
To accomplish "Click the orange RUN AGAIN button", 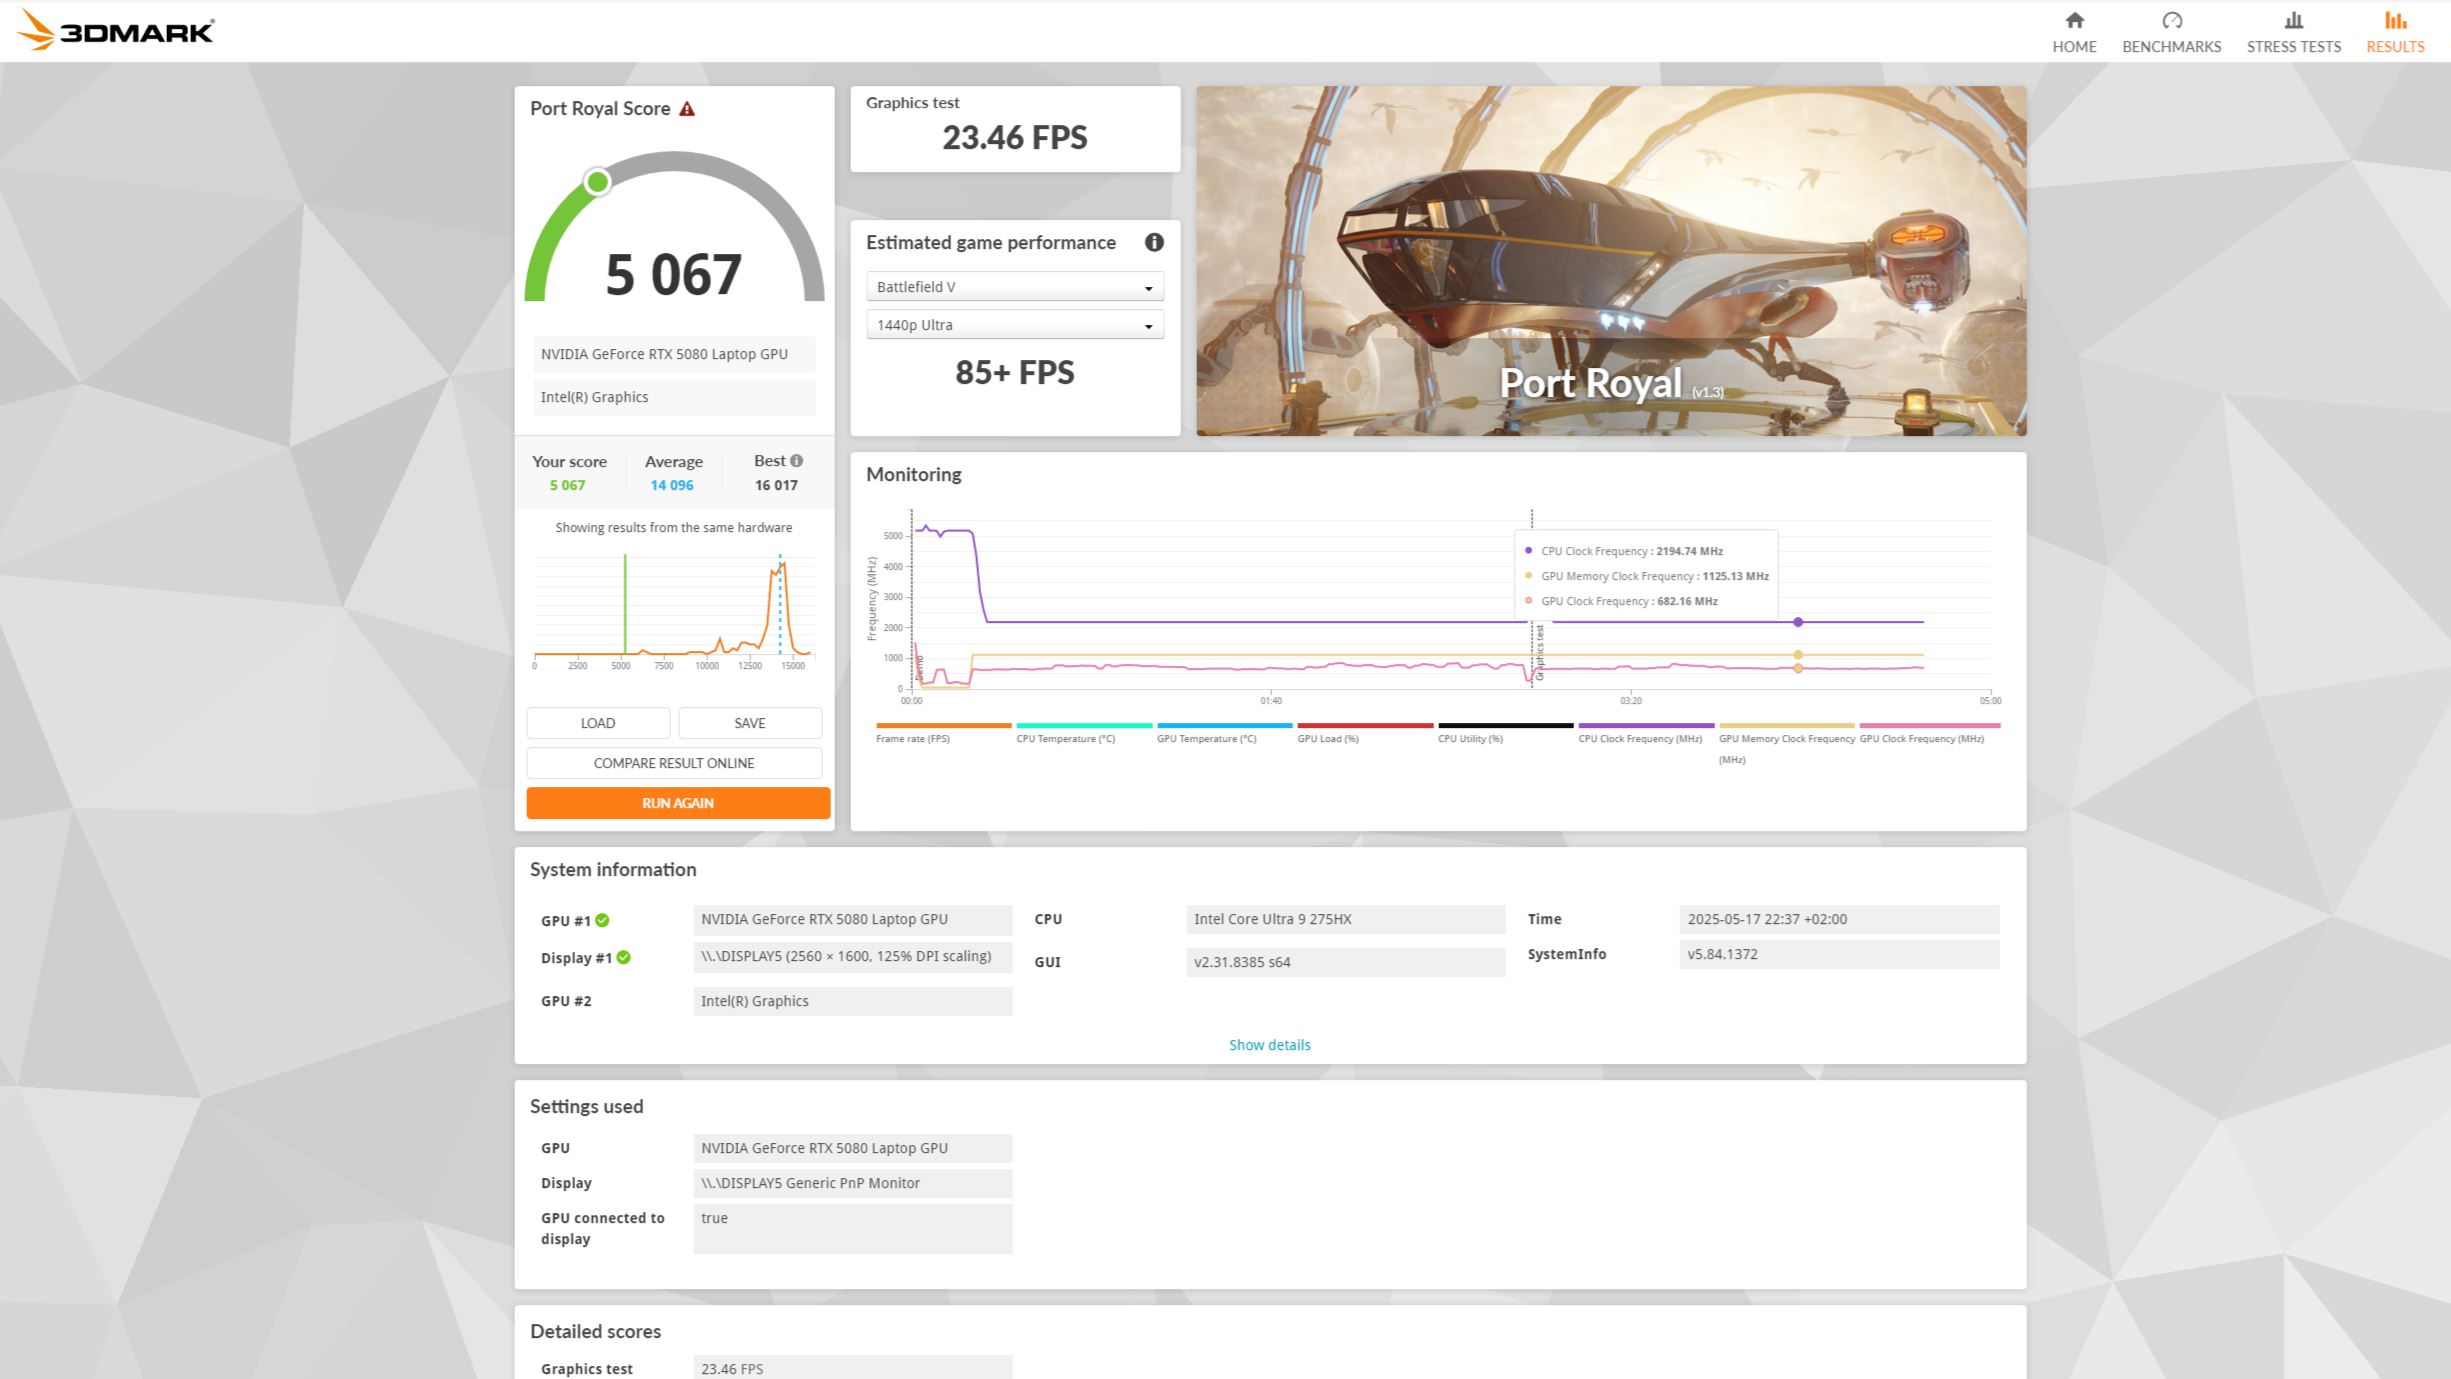I will (x=678, y=803).
